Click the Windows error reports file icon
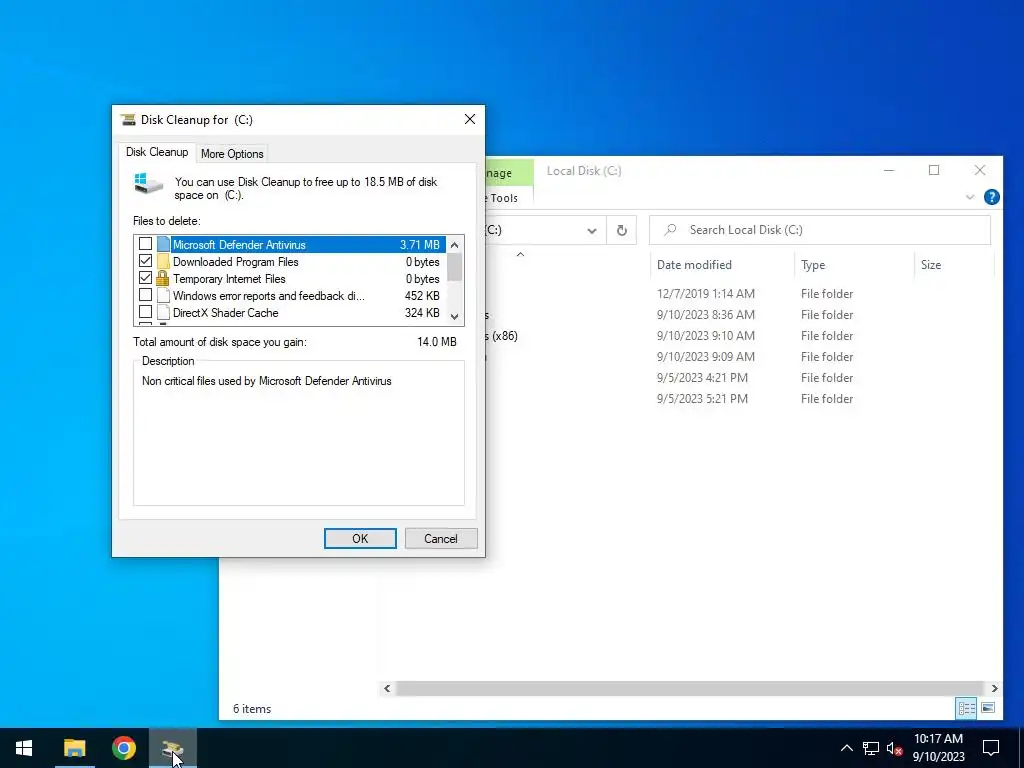Image resolution: width=1024 pixels, height=768 pixels. point(163,295)
